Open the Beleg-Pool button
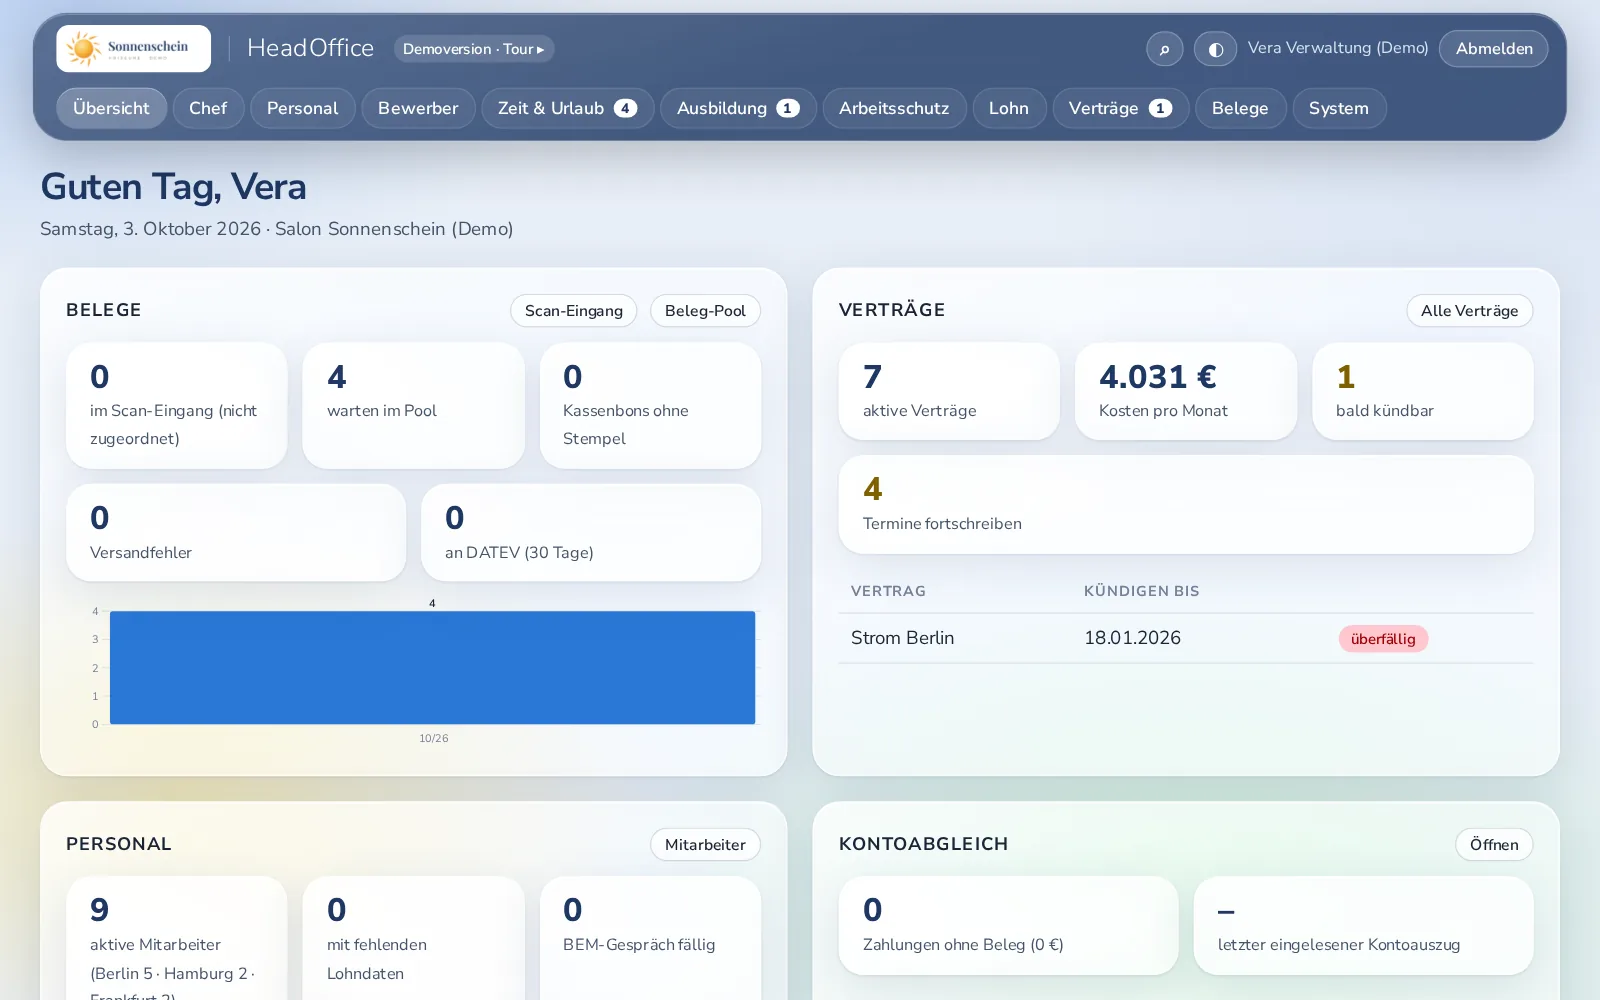The image size is (1600, 1000). (x=705, y=311)
